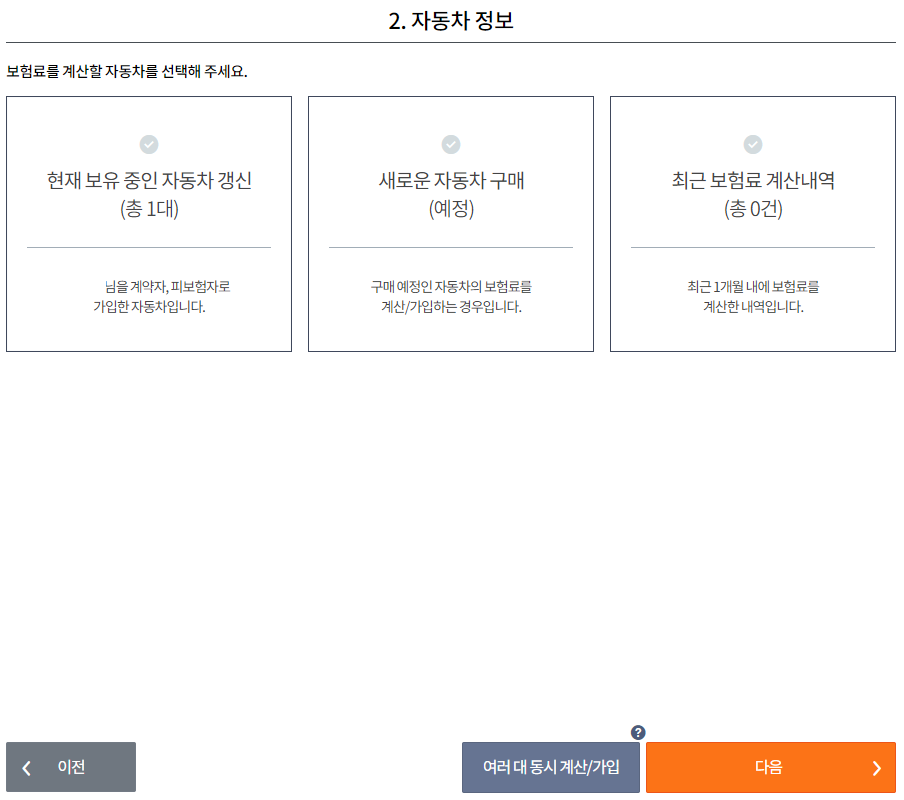Click the '(총 1대)' count text
Viewport: 904px width, 800px height.
point(149,209)
